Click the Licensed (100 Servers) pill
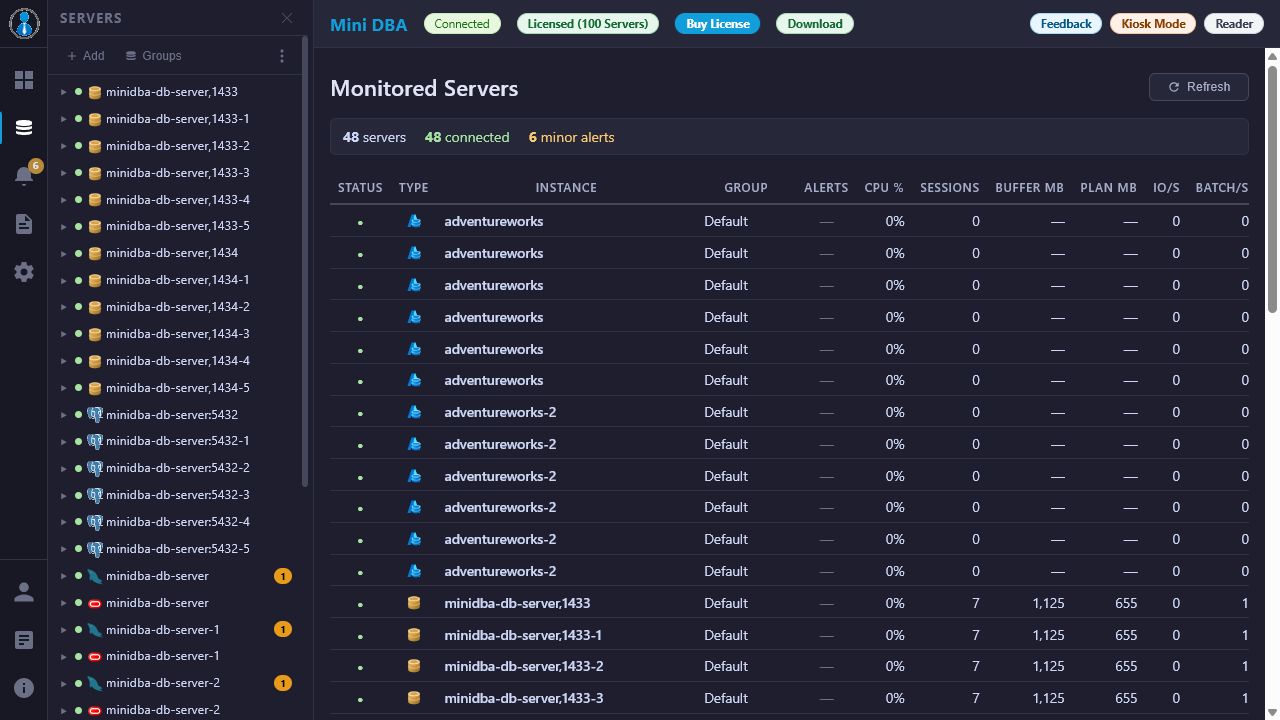 tap(588, 24)
